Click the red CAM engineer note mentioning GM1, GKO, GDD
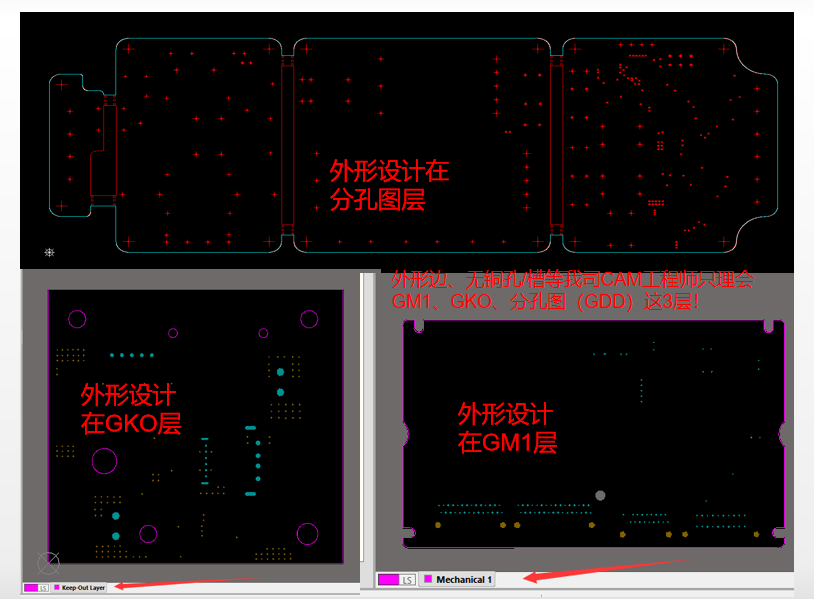 (x=570, y=291)
